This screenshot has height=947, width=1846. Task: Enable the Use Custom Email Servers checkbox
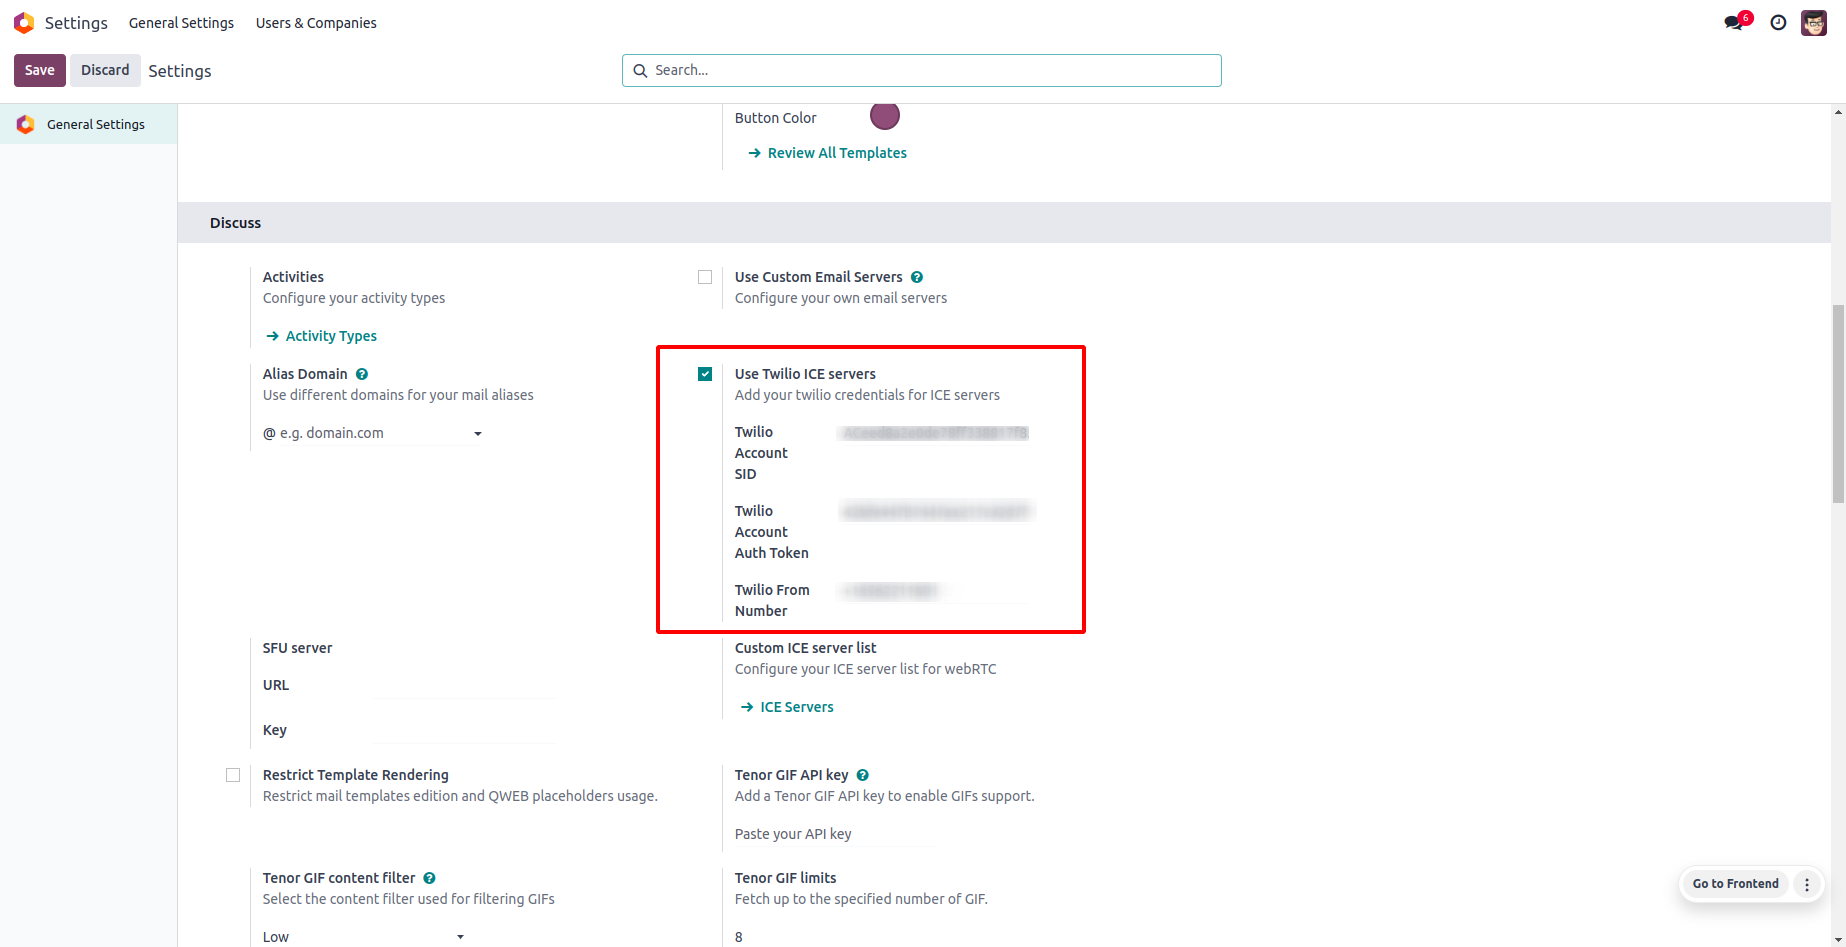coord(705,277)
